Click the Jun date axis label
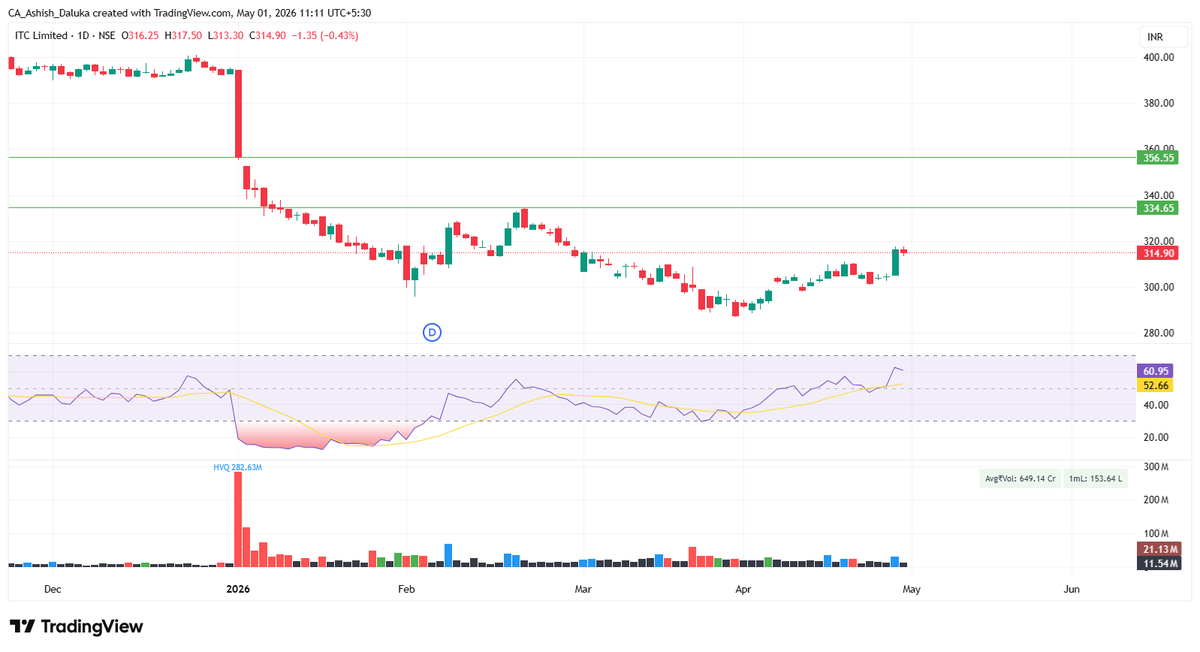The image size is (1200, 652). pos(1071,590)
